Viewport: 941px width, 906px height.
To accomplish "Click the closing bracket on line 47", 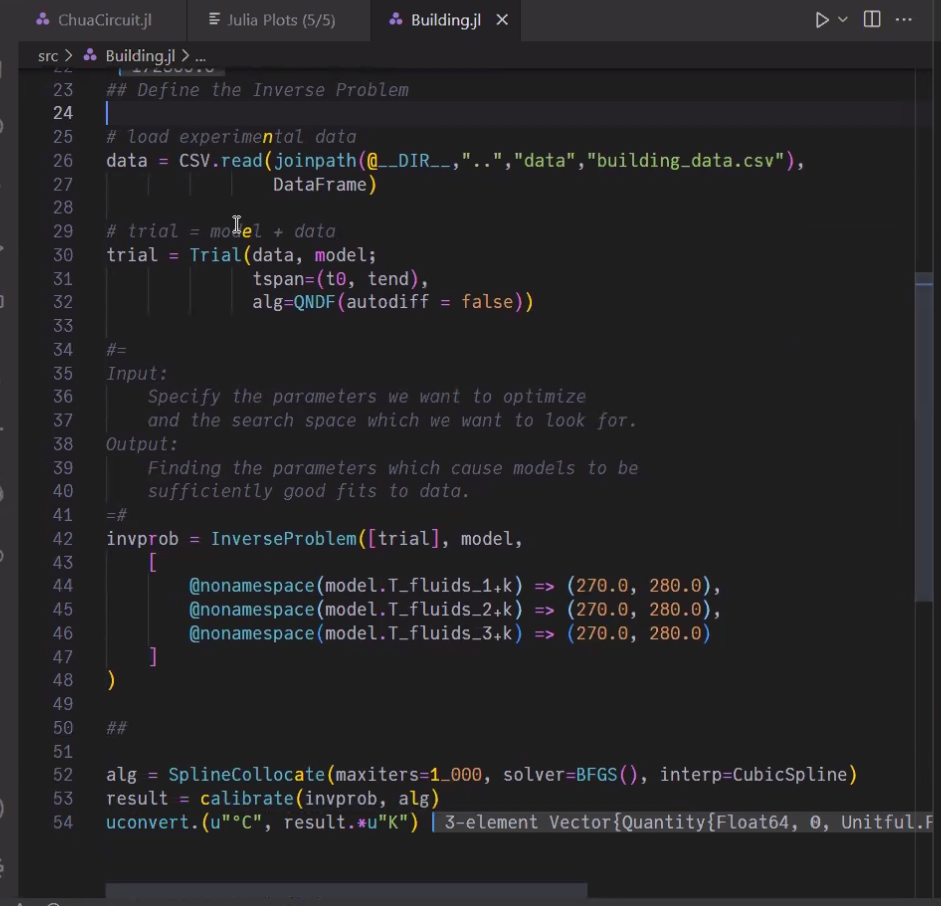I will (x=153, y=657).
